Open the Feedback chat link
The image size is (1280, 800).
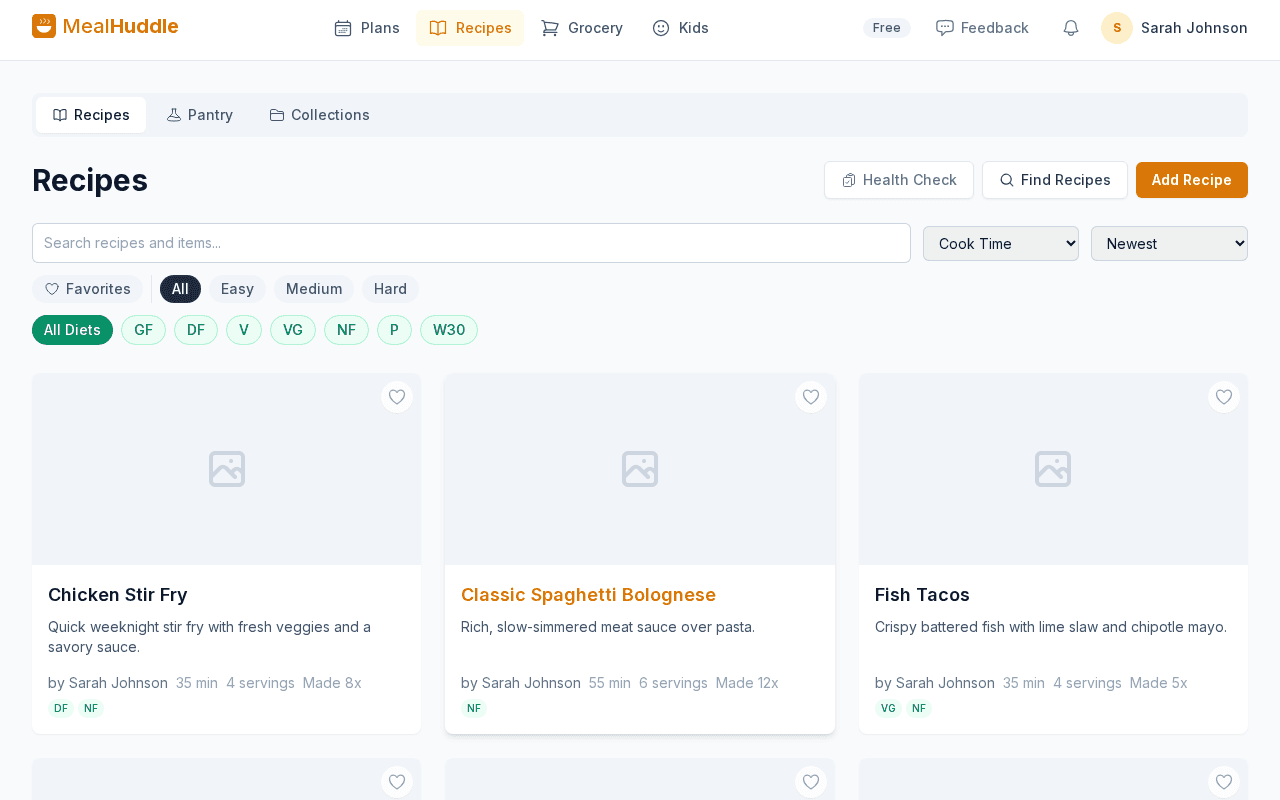pos(982,28)
